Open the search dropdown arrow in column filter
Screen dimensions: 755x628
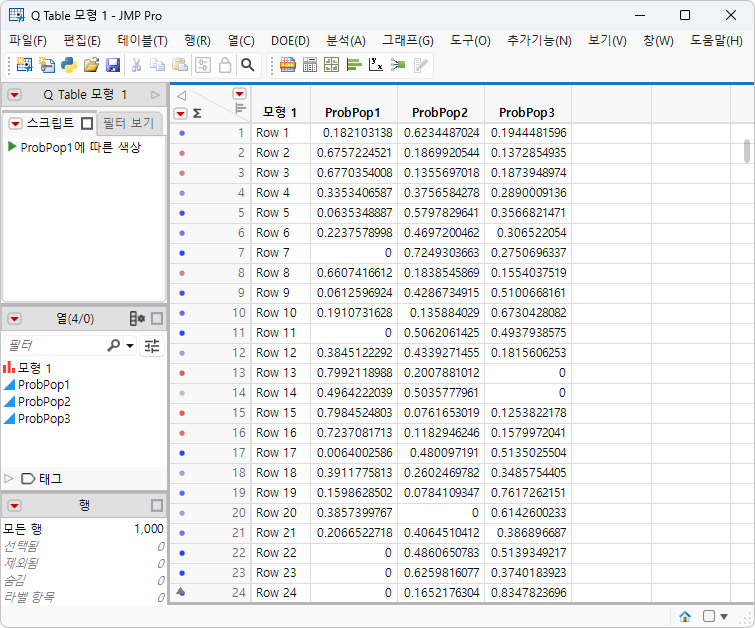[130, 346]
